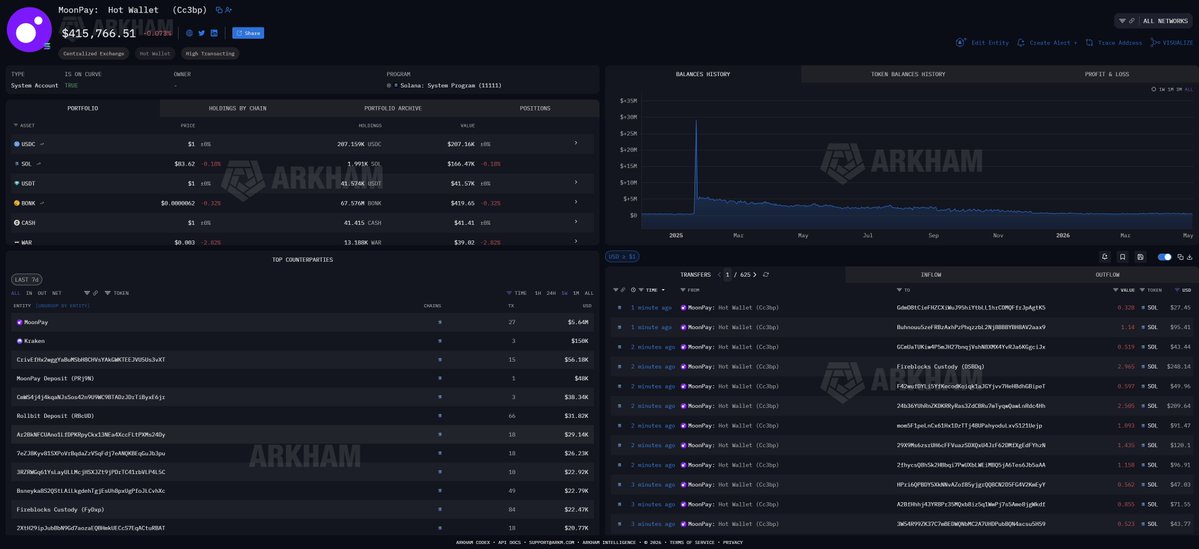Click the USD ≥ $1 filter pill
The height and width of the screenshot is (549, 1199).
622,257
